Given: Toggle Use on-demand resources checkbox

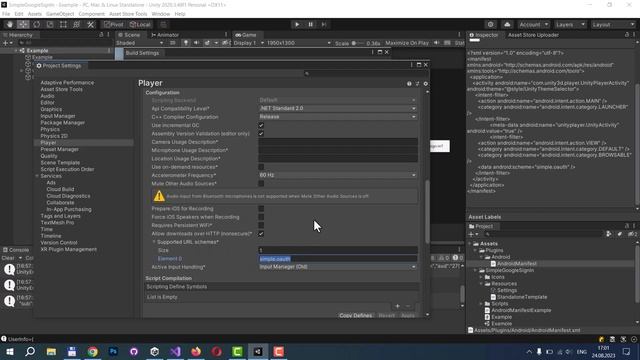Looking at the screenshot, I should click(x=261, y=167).
